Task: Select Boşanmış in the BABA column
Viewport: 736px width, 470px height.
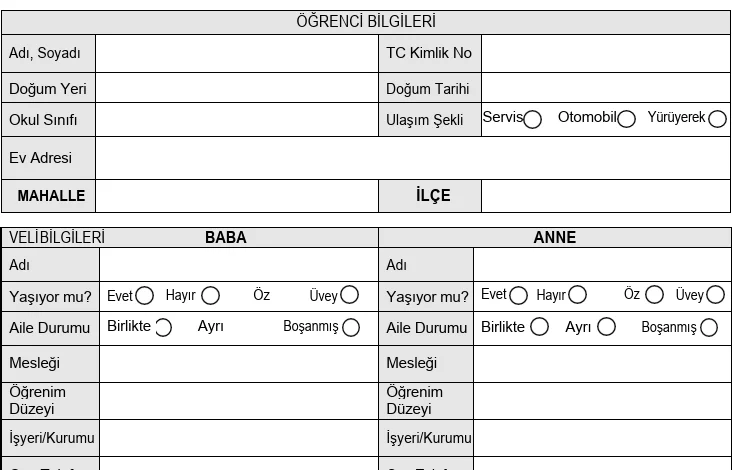Action: click(x=350, y=327)
